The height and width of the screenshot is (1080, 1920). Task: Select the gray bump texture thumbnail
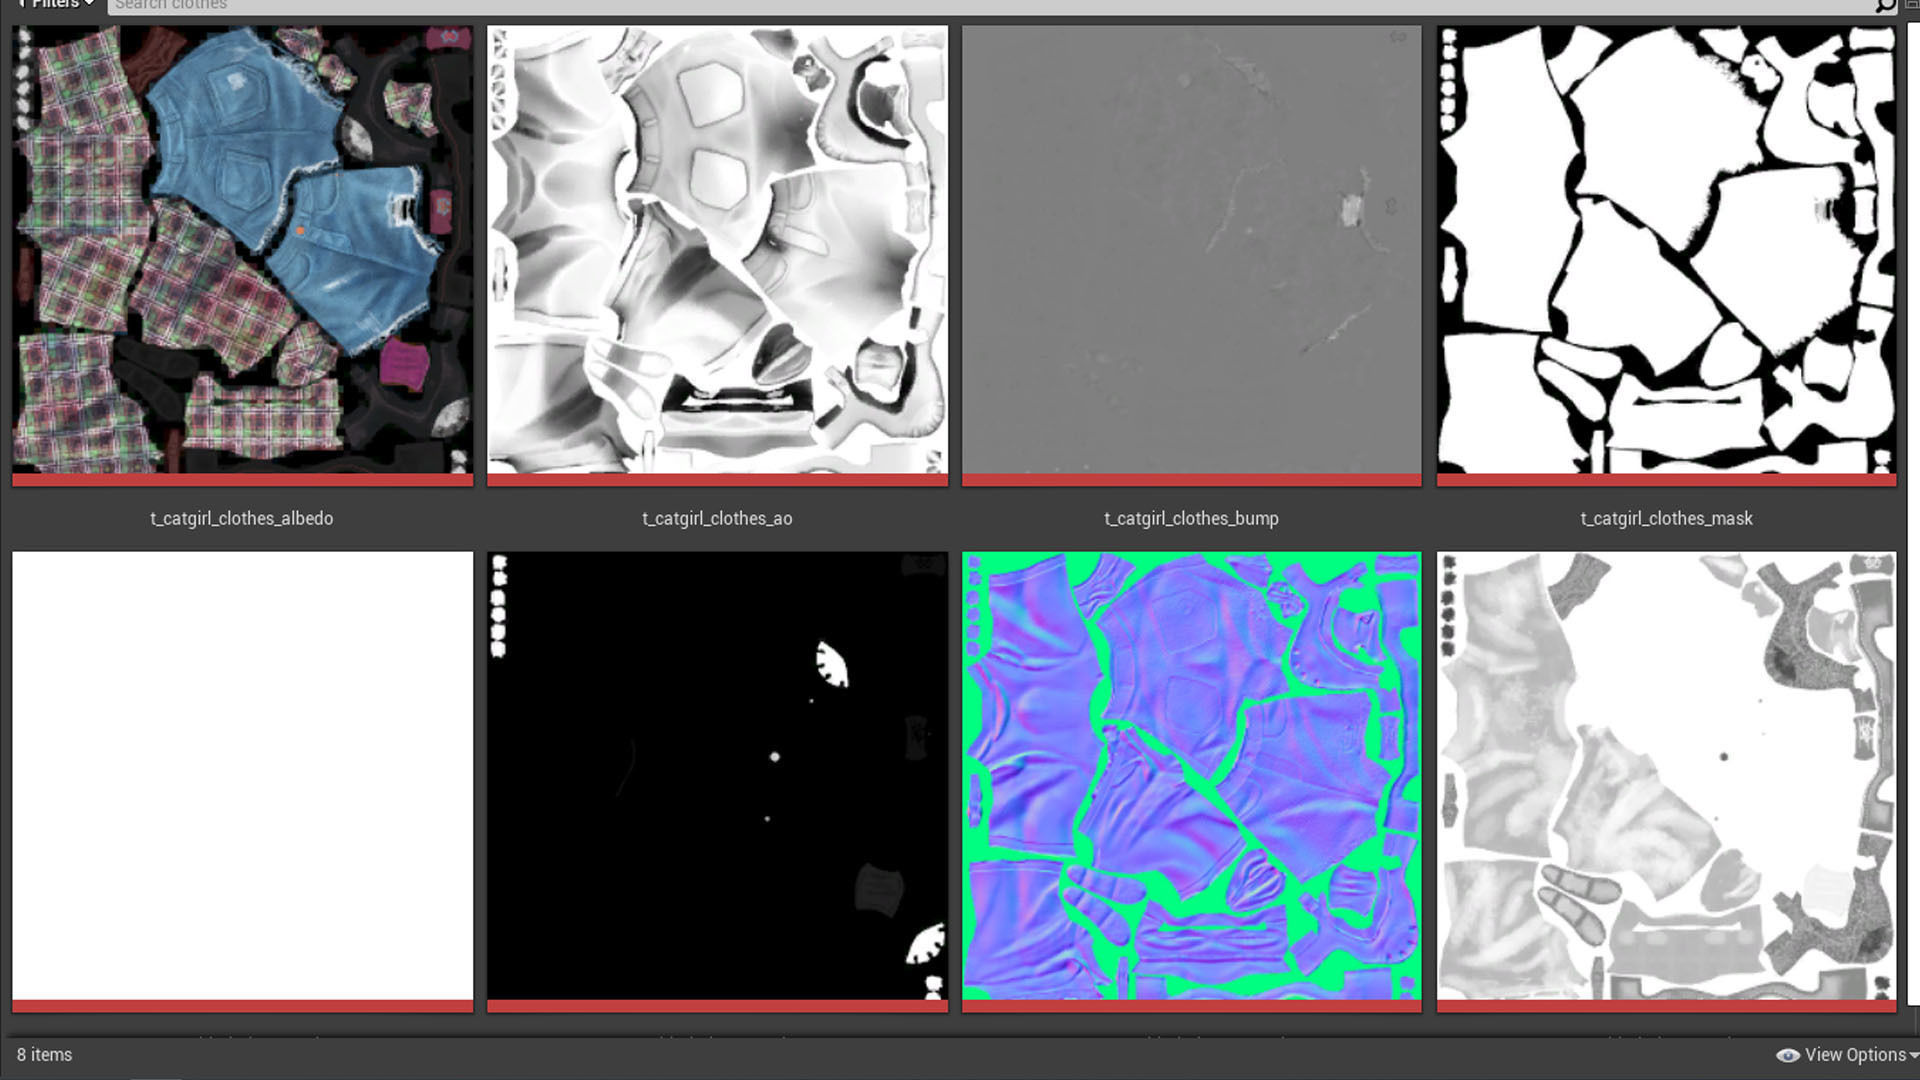tap(1191, 250)
